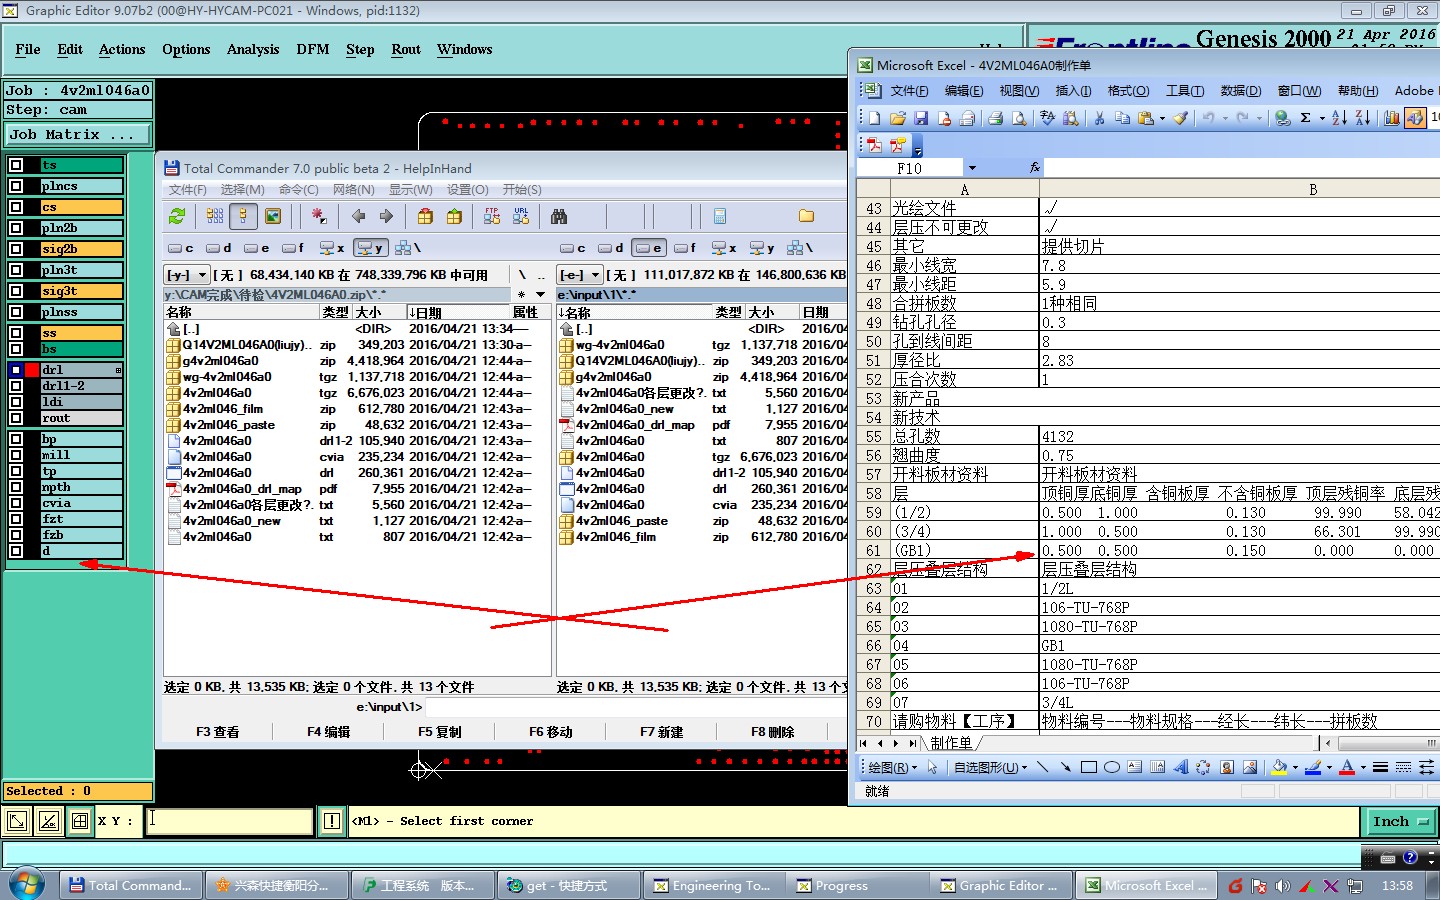
Task: Click the F3 查看 button
Action: [x=217, y=732]
